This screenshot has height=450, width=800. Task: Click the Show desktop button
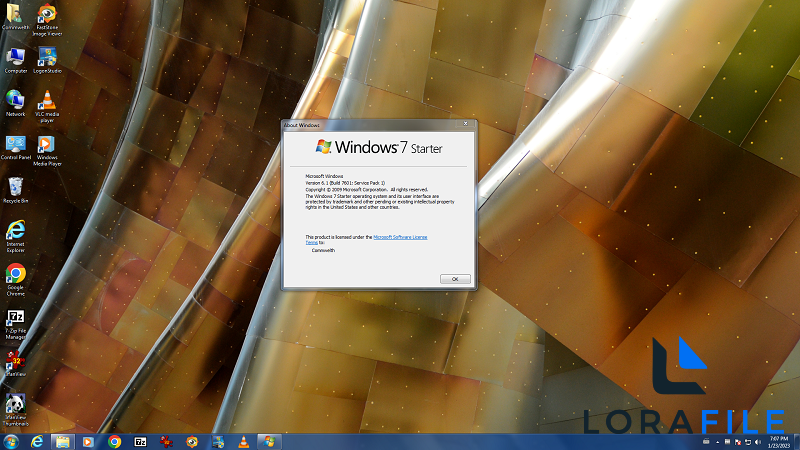(796, 442)
